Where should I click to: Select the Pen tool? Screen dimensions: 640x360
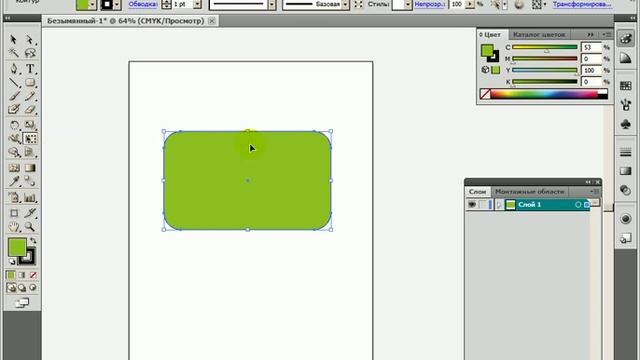point(13,69)
